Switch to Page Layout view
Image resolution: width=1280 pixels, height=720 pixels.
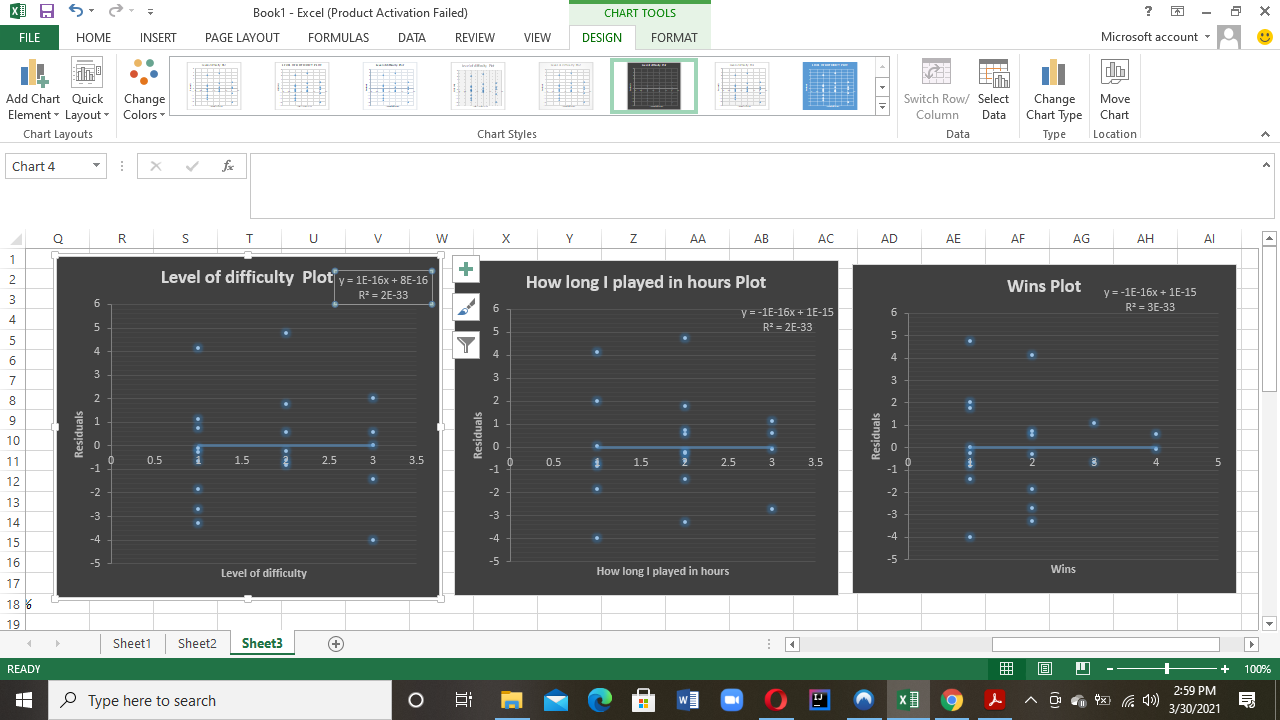[1045, 668]
